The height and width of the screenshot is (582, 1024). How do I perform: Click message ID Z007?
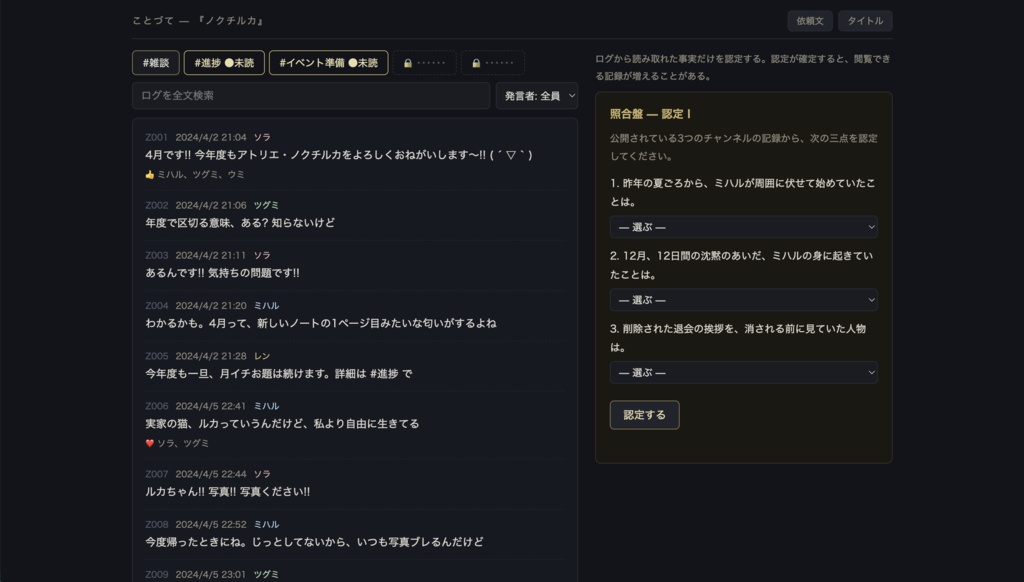157,474
